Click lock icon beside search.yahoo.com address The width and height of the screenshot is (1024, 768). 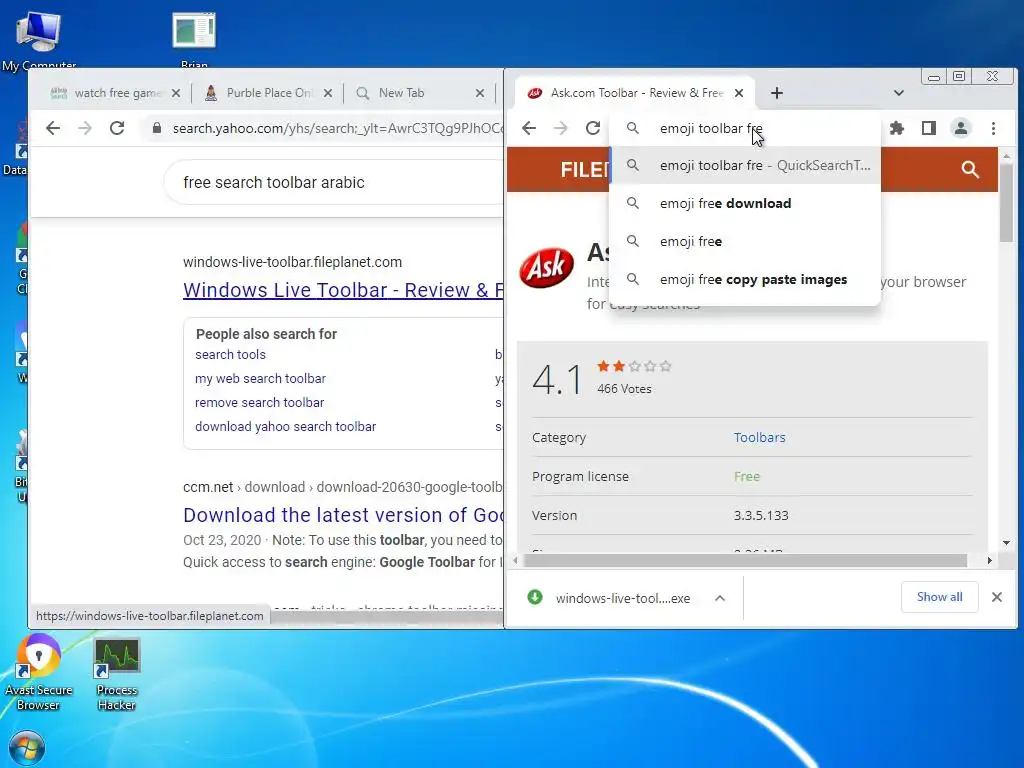tap(157, 128)
